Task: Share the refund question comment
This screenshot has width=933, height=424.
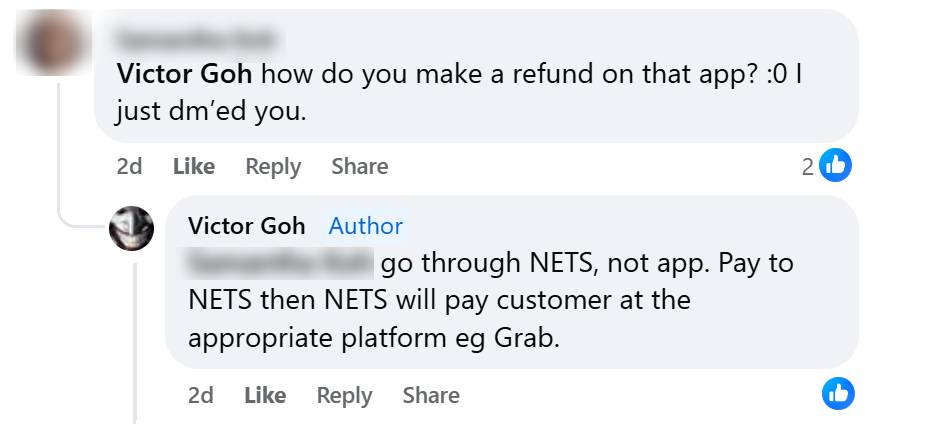Action: (359, 167)
